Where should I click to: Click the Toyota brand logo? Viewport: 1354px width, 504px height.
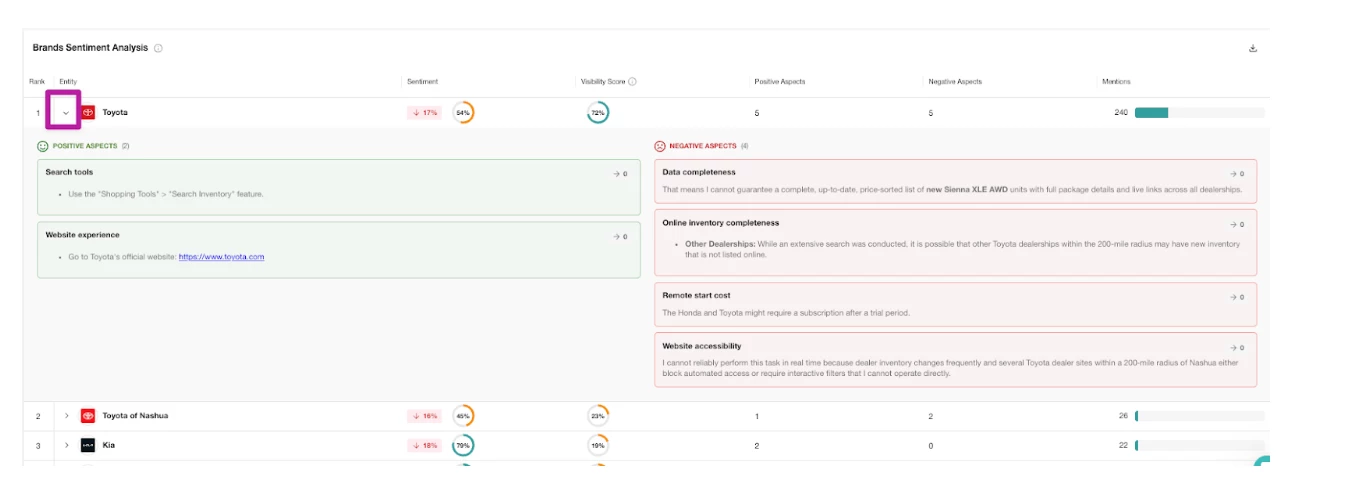88,113
